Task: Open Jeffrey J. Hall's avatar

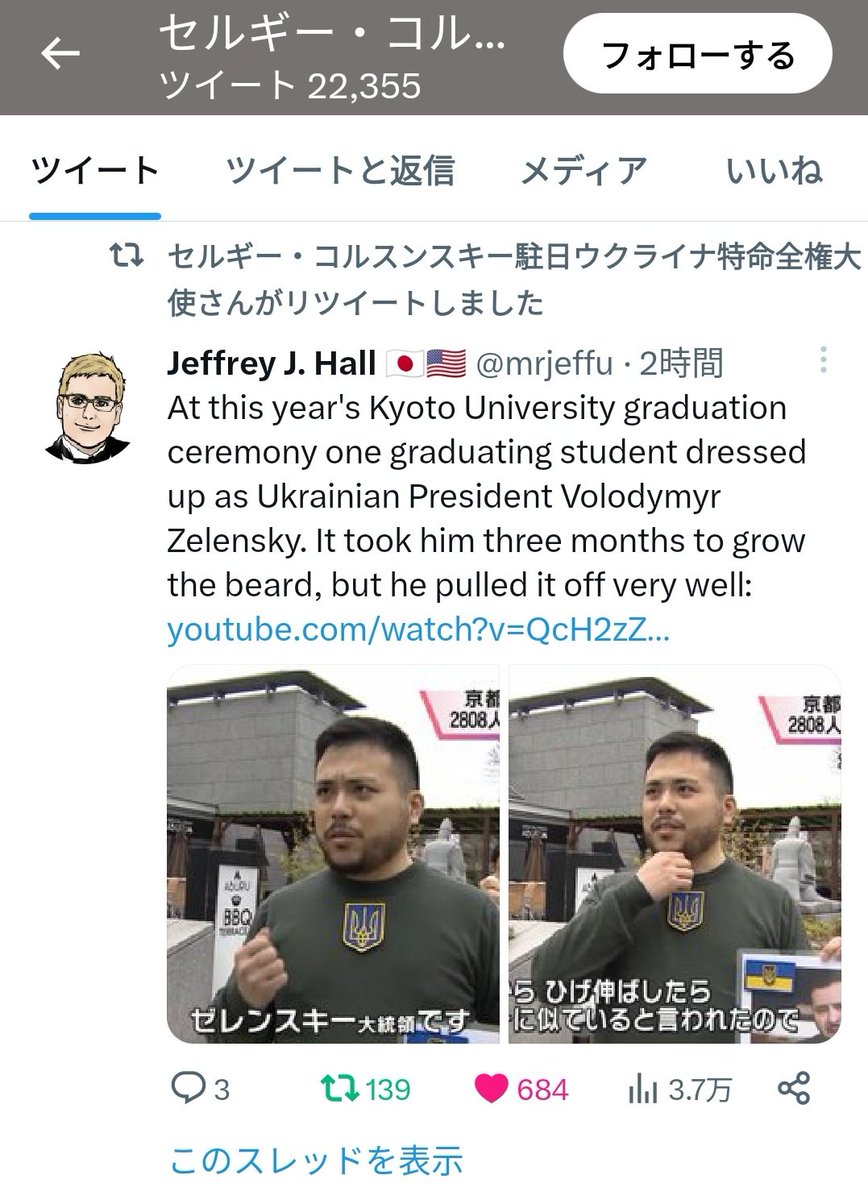Action: coord(87,406)
